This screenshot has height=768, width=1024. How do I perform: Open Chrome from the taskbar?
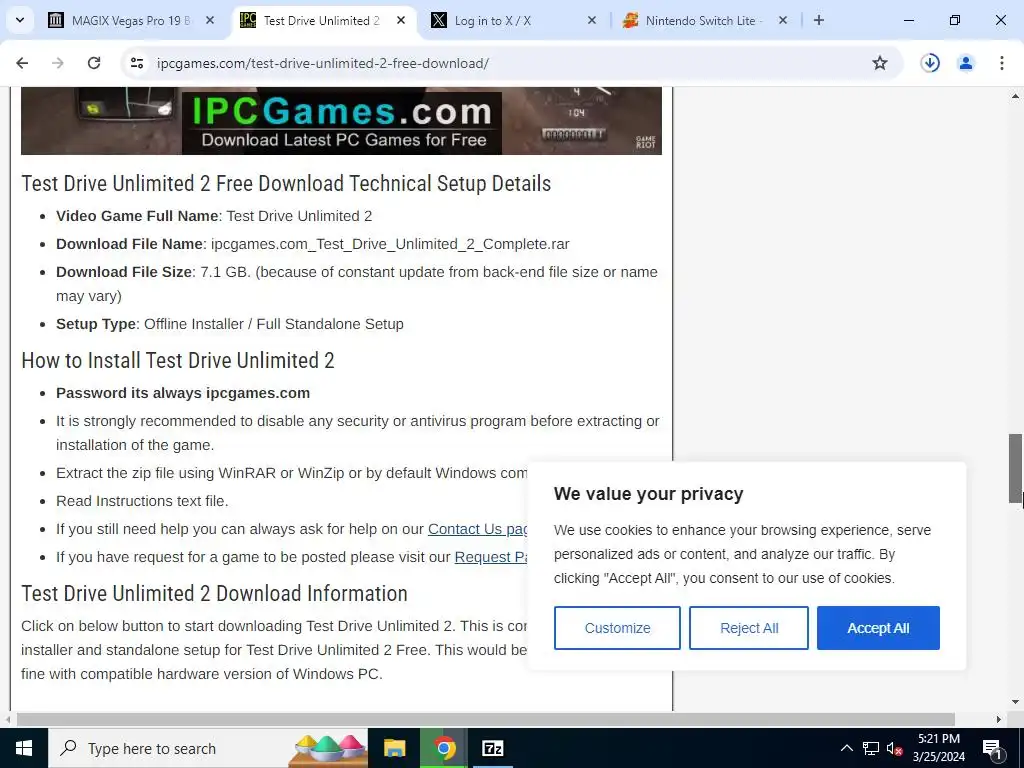tap(443, 748)
